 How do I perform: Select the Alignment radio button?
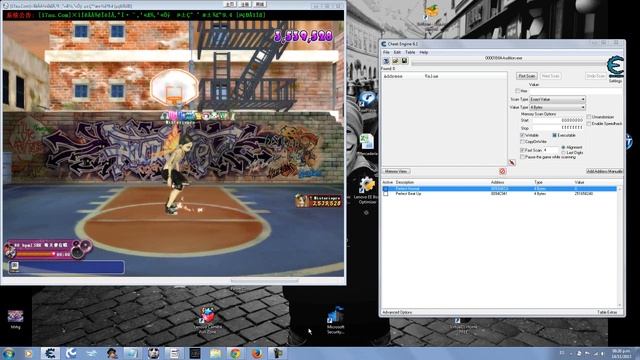[x=563, y=147]
